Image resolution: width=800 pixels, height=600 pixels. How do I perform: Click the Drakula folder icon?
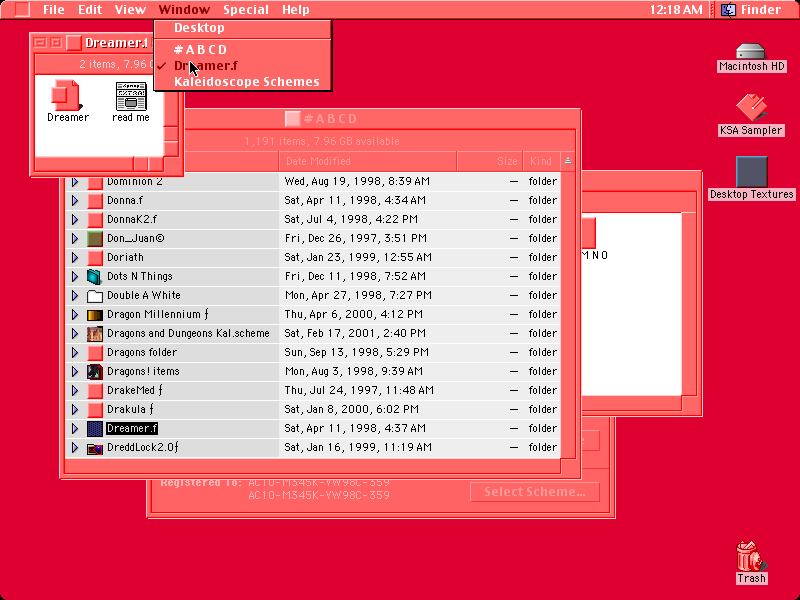(x=95, y=410)
